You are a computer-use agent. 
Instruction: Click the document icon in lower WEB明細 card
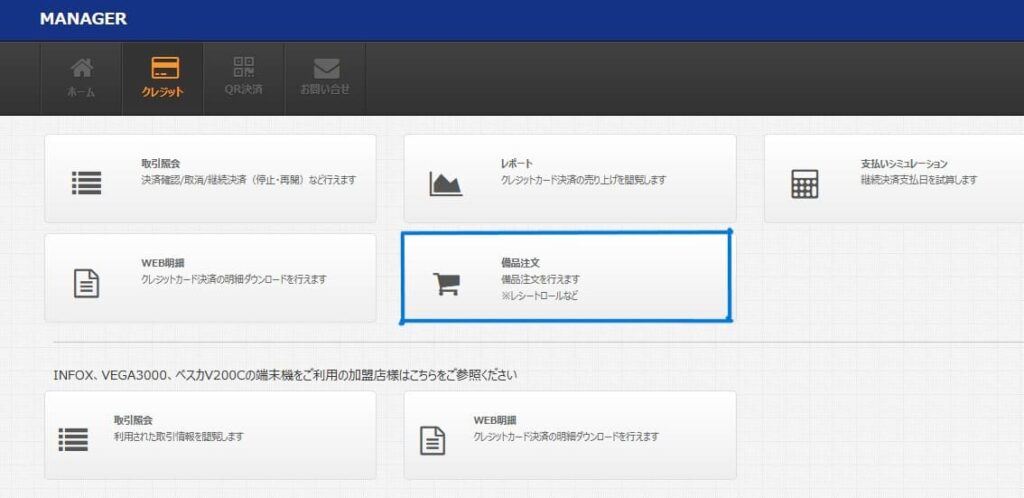(x=432, y=439)
